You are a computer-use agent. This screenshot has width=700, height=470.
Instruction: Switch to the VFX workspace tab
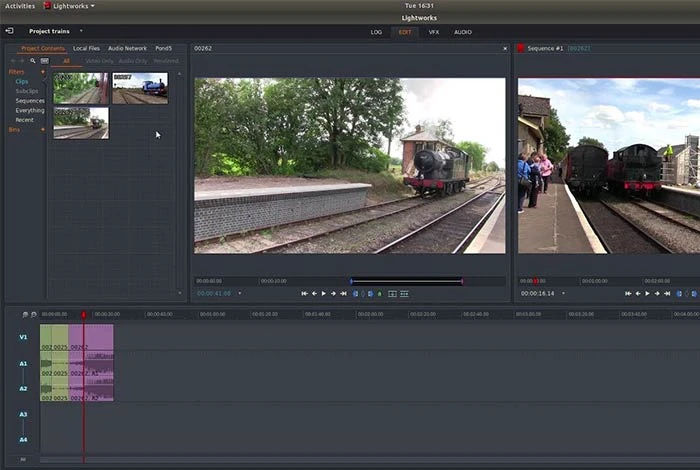pos(434,32)
